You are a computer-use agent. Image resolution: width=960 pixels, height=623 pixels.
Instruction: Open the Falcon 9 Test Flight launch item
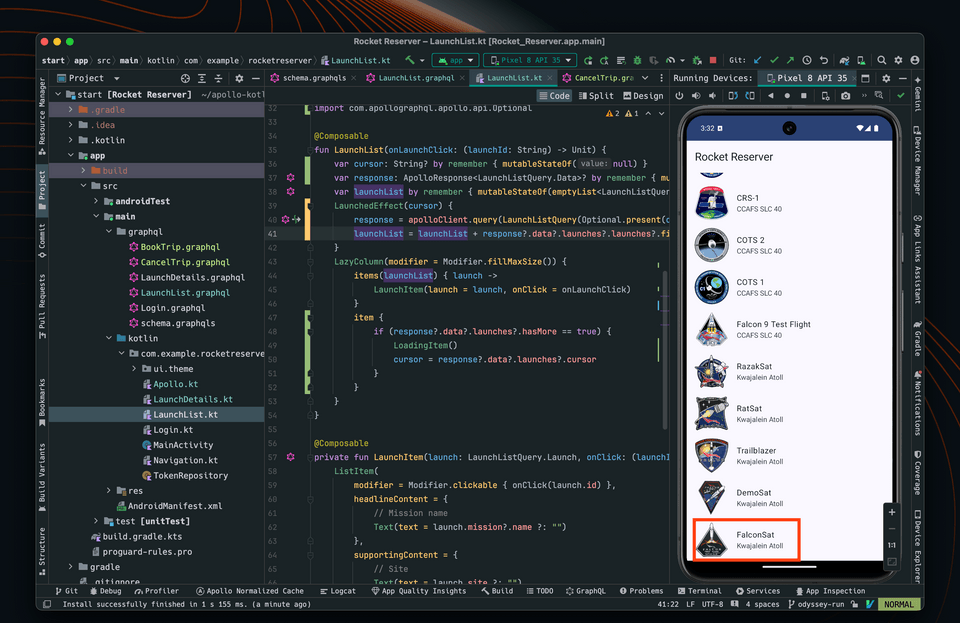point(790,329)
